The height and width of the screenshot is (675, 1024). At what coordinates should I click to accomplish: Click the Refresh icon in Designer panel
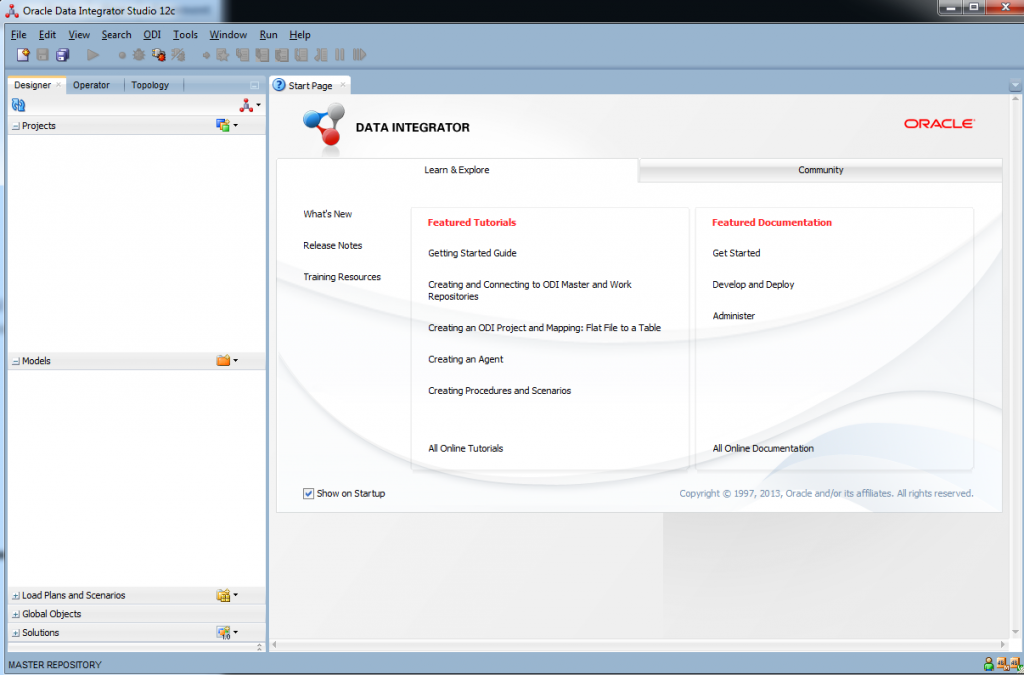pos(18,105)
